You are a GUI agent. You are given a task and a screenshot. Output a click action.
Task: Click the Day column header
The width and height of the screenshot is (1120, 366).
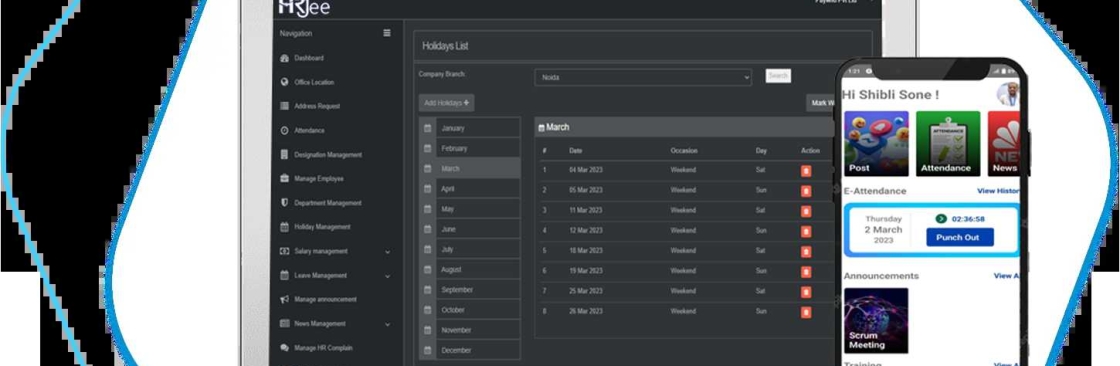(x=761, y=151)
